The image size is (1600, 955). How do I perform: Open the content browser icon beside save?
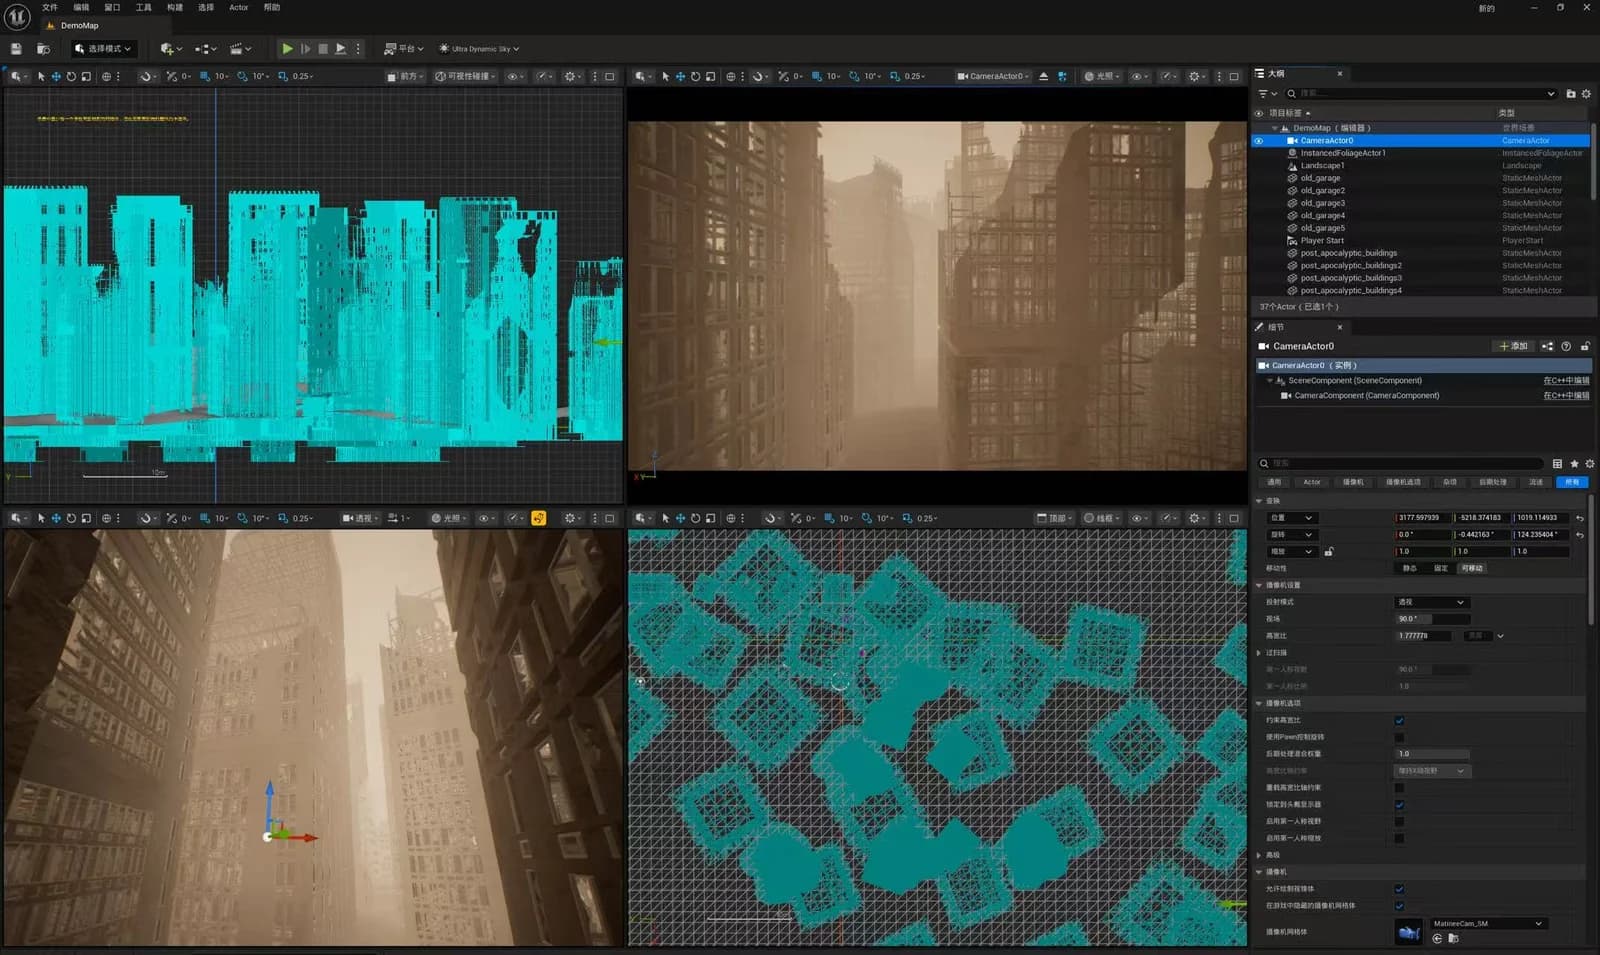[x=43, y=48]
